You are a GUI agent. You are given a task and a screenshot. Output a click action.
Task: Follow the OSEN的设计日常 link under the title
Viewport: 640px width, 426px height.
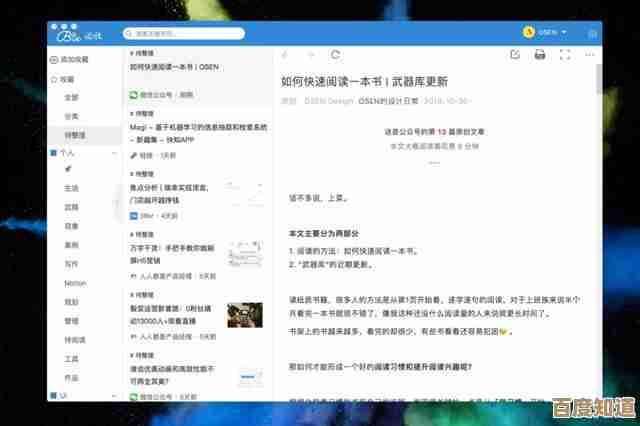[x=388, y=100]
